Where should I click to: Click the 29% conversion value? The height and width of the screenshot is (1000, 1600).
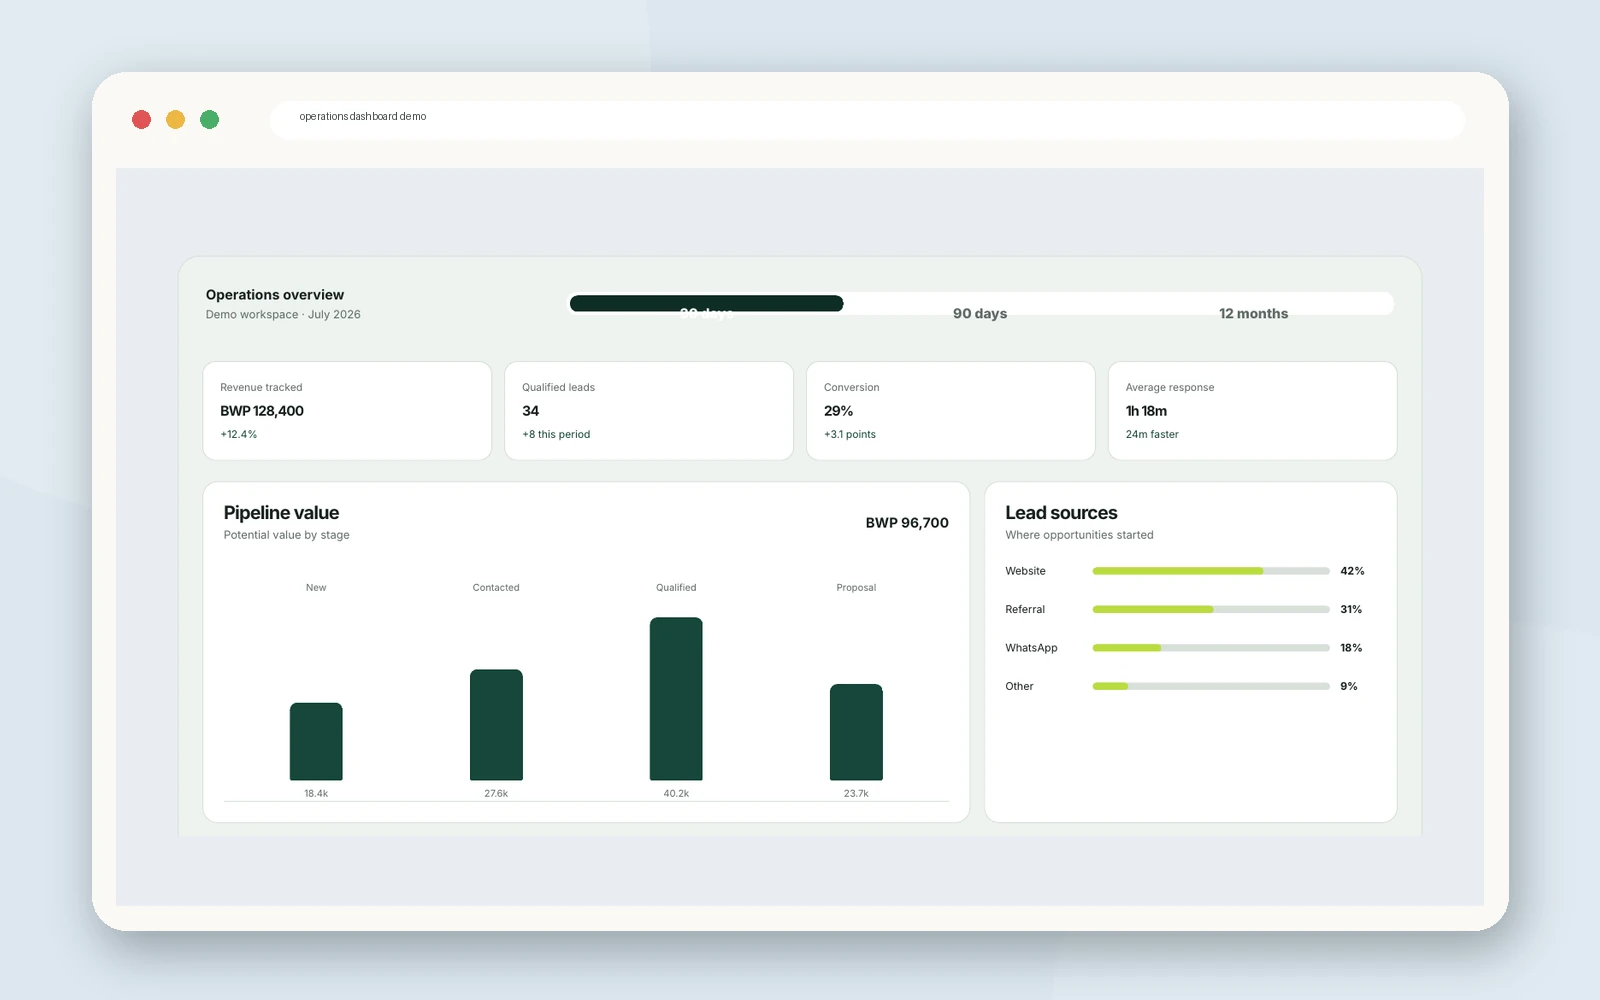tap(838, 411)
